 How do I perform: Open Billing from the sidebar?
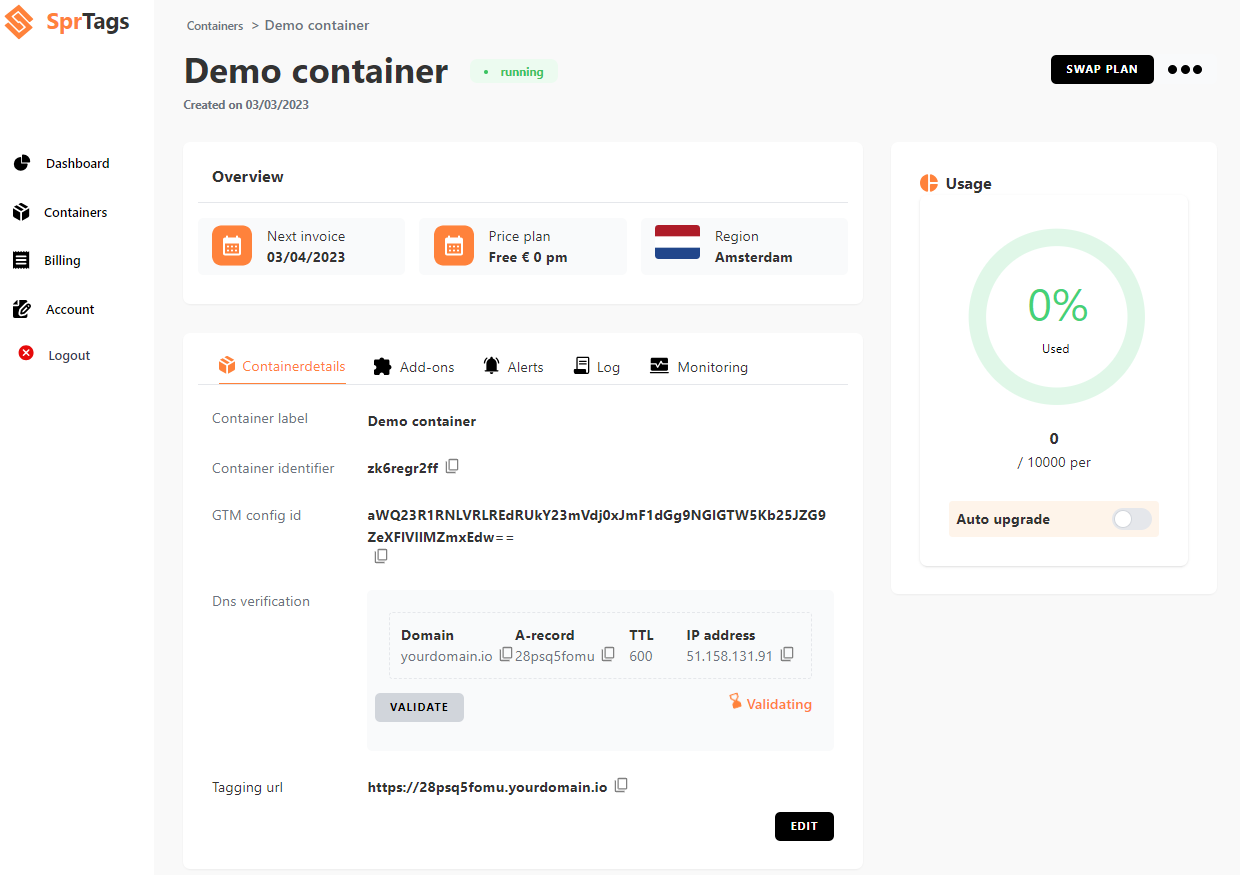click(62, 260)
